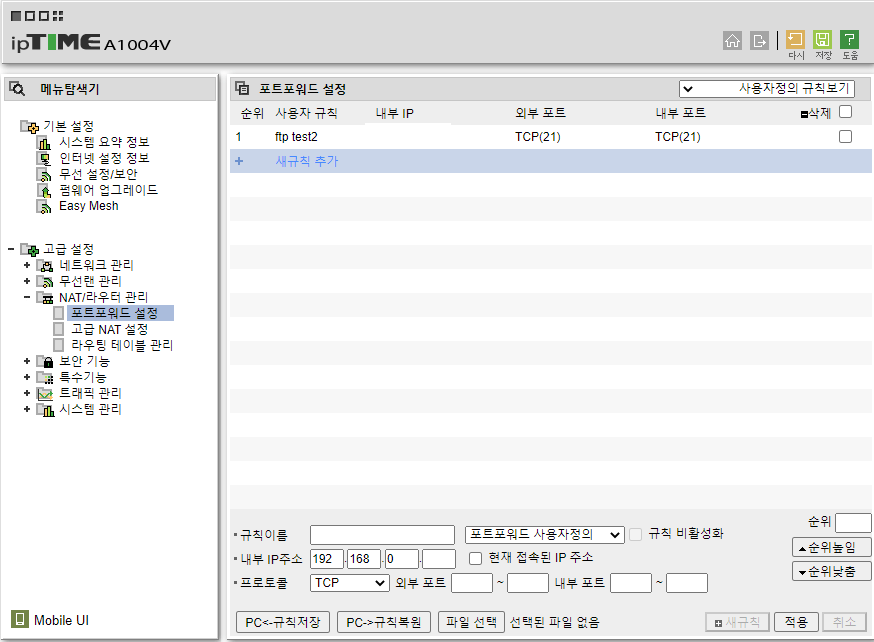Viewport: 874px width, 642px height.
Task: Expand the 트래픽 관리 tree node
Action: [27, 393]
